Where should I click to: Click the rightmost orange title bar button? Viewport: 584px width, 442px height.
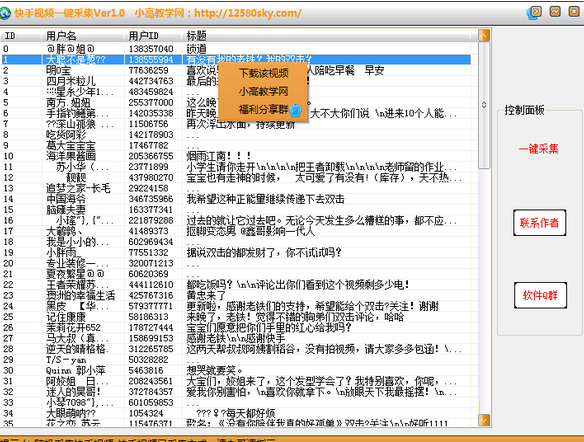[x=574, y=12]
